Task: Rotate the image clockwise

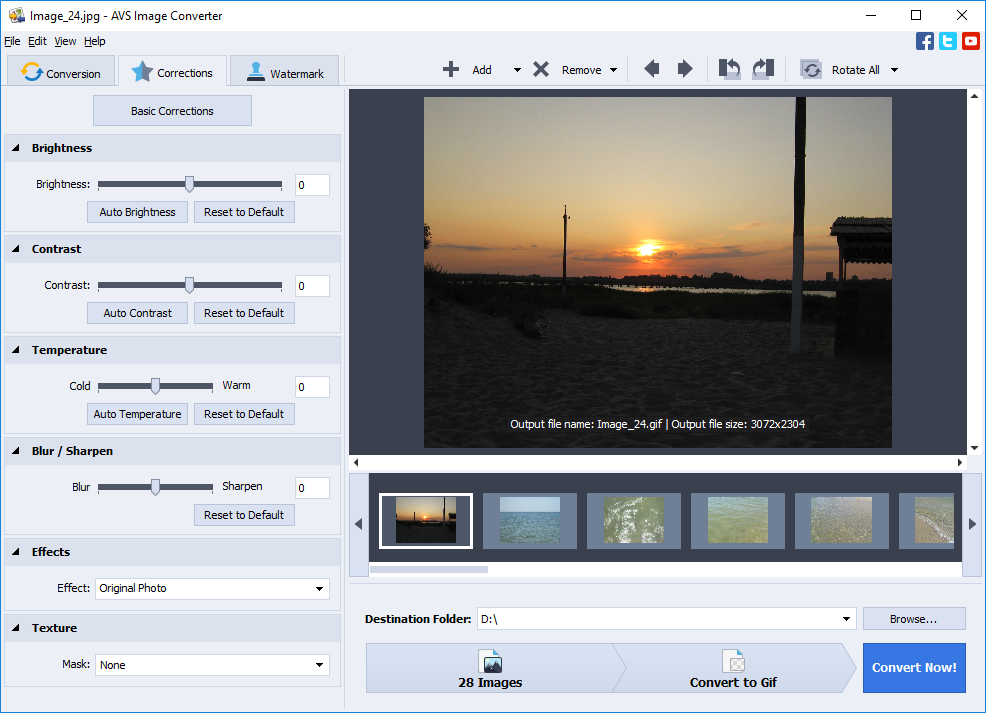Action: [x=762, y=69]
